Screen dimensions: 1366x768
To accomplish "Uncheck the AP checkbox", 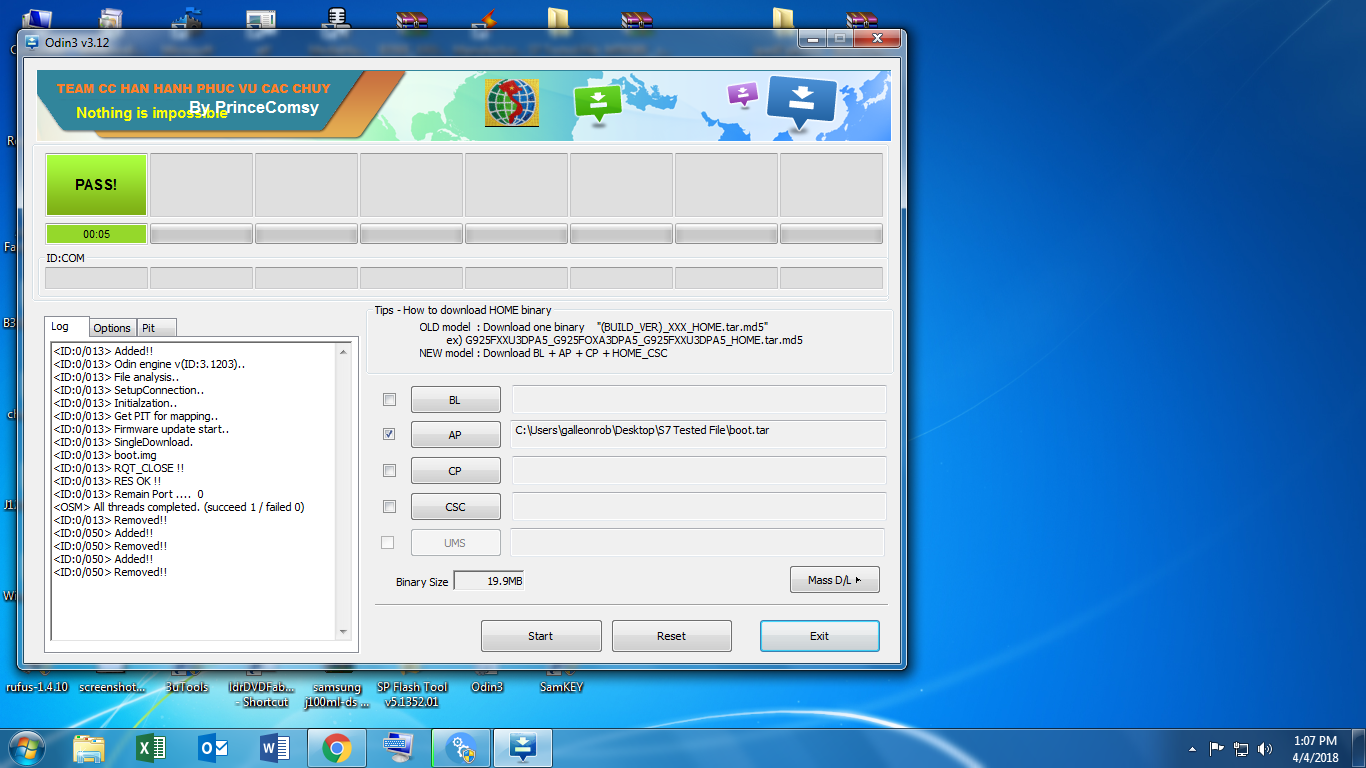I will [389, 434].
